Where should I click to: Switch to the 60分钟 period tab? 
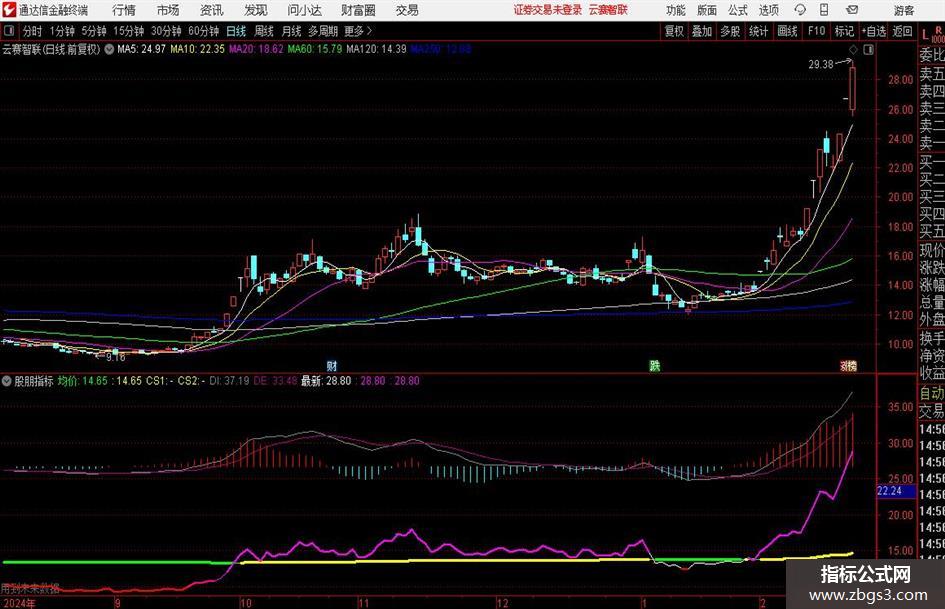pyautogui.click(x=204, y=31)
